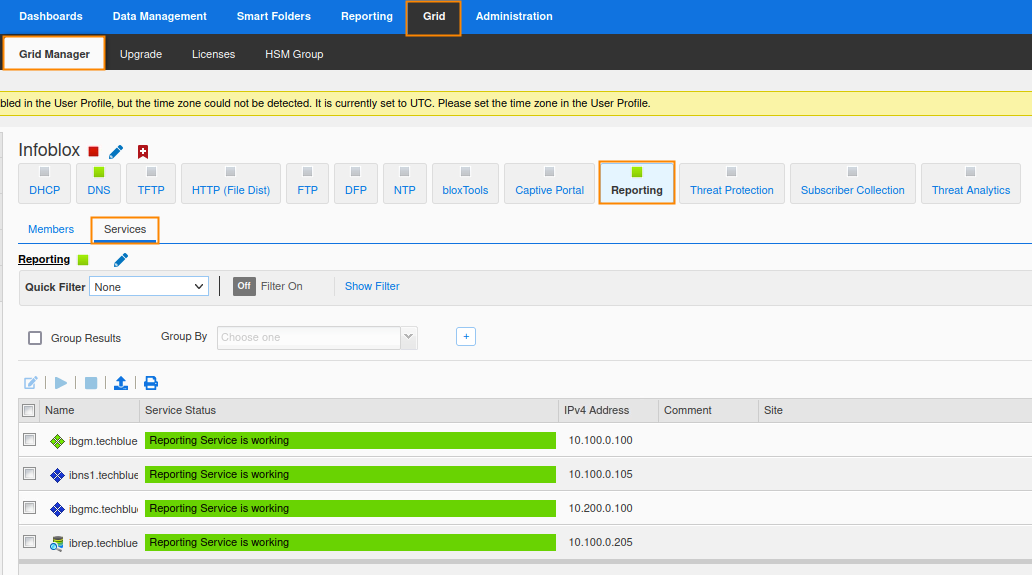Viewport: 1032px width, 575px height.
Task: Add a grouping rule with plus button
Action: (466, 337)
